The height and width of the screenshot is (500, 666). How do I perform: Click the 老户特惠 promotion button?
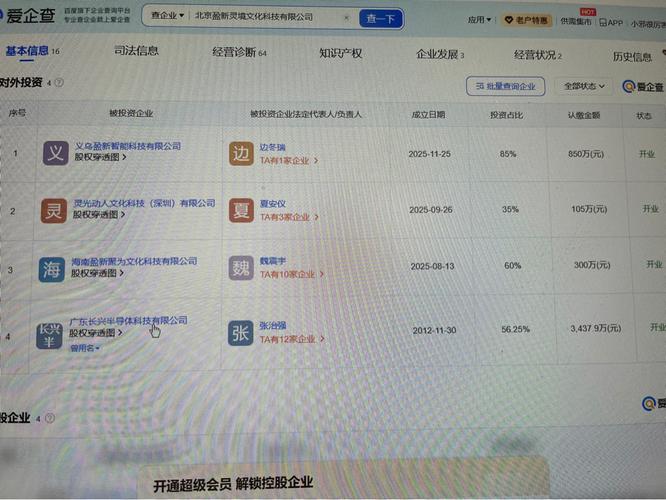tap(526, 20)
